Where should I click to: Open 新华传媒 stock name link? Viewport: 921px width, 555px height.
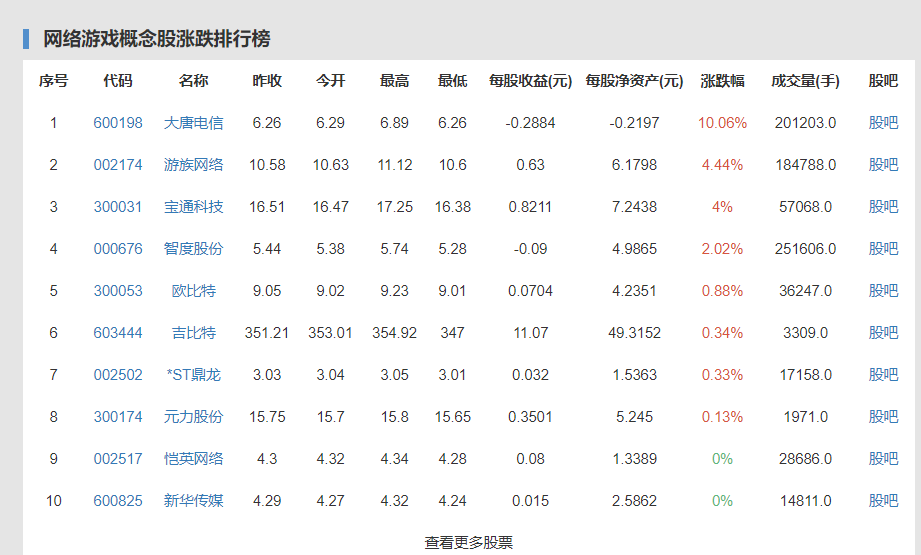[193, 501]
